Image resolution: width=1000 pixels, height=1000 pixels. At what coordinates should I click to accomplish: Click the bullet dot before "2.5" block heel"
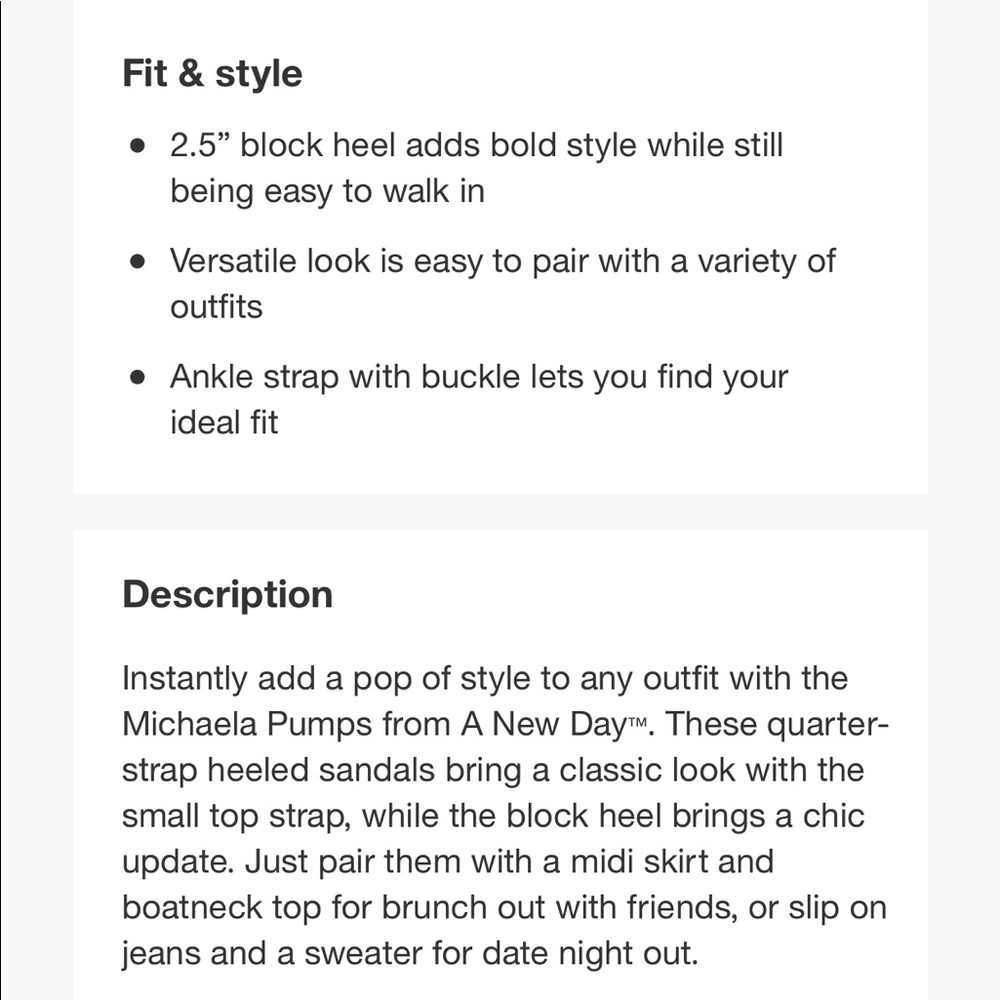point(138,146)
